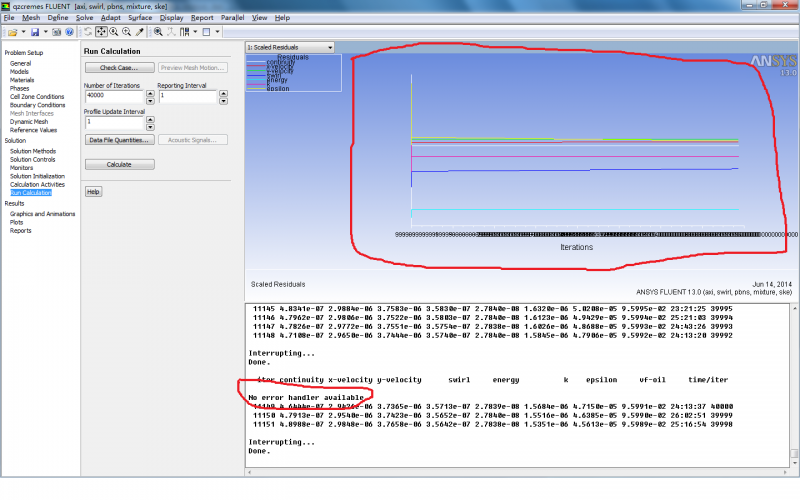Open the dropdown arrow after the single window icon
This screenshot has height=500, width=800.
pos(217,32)
